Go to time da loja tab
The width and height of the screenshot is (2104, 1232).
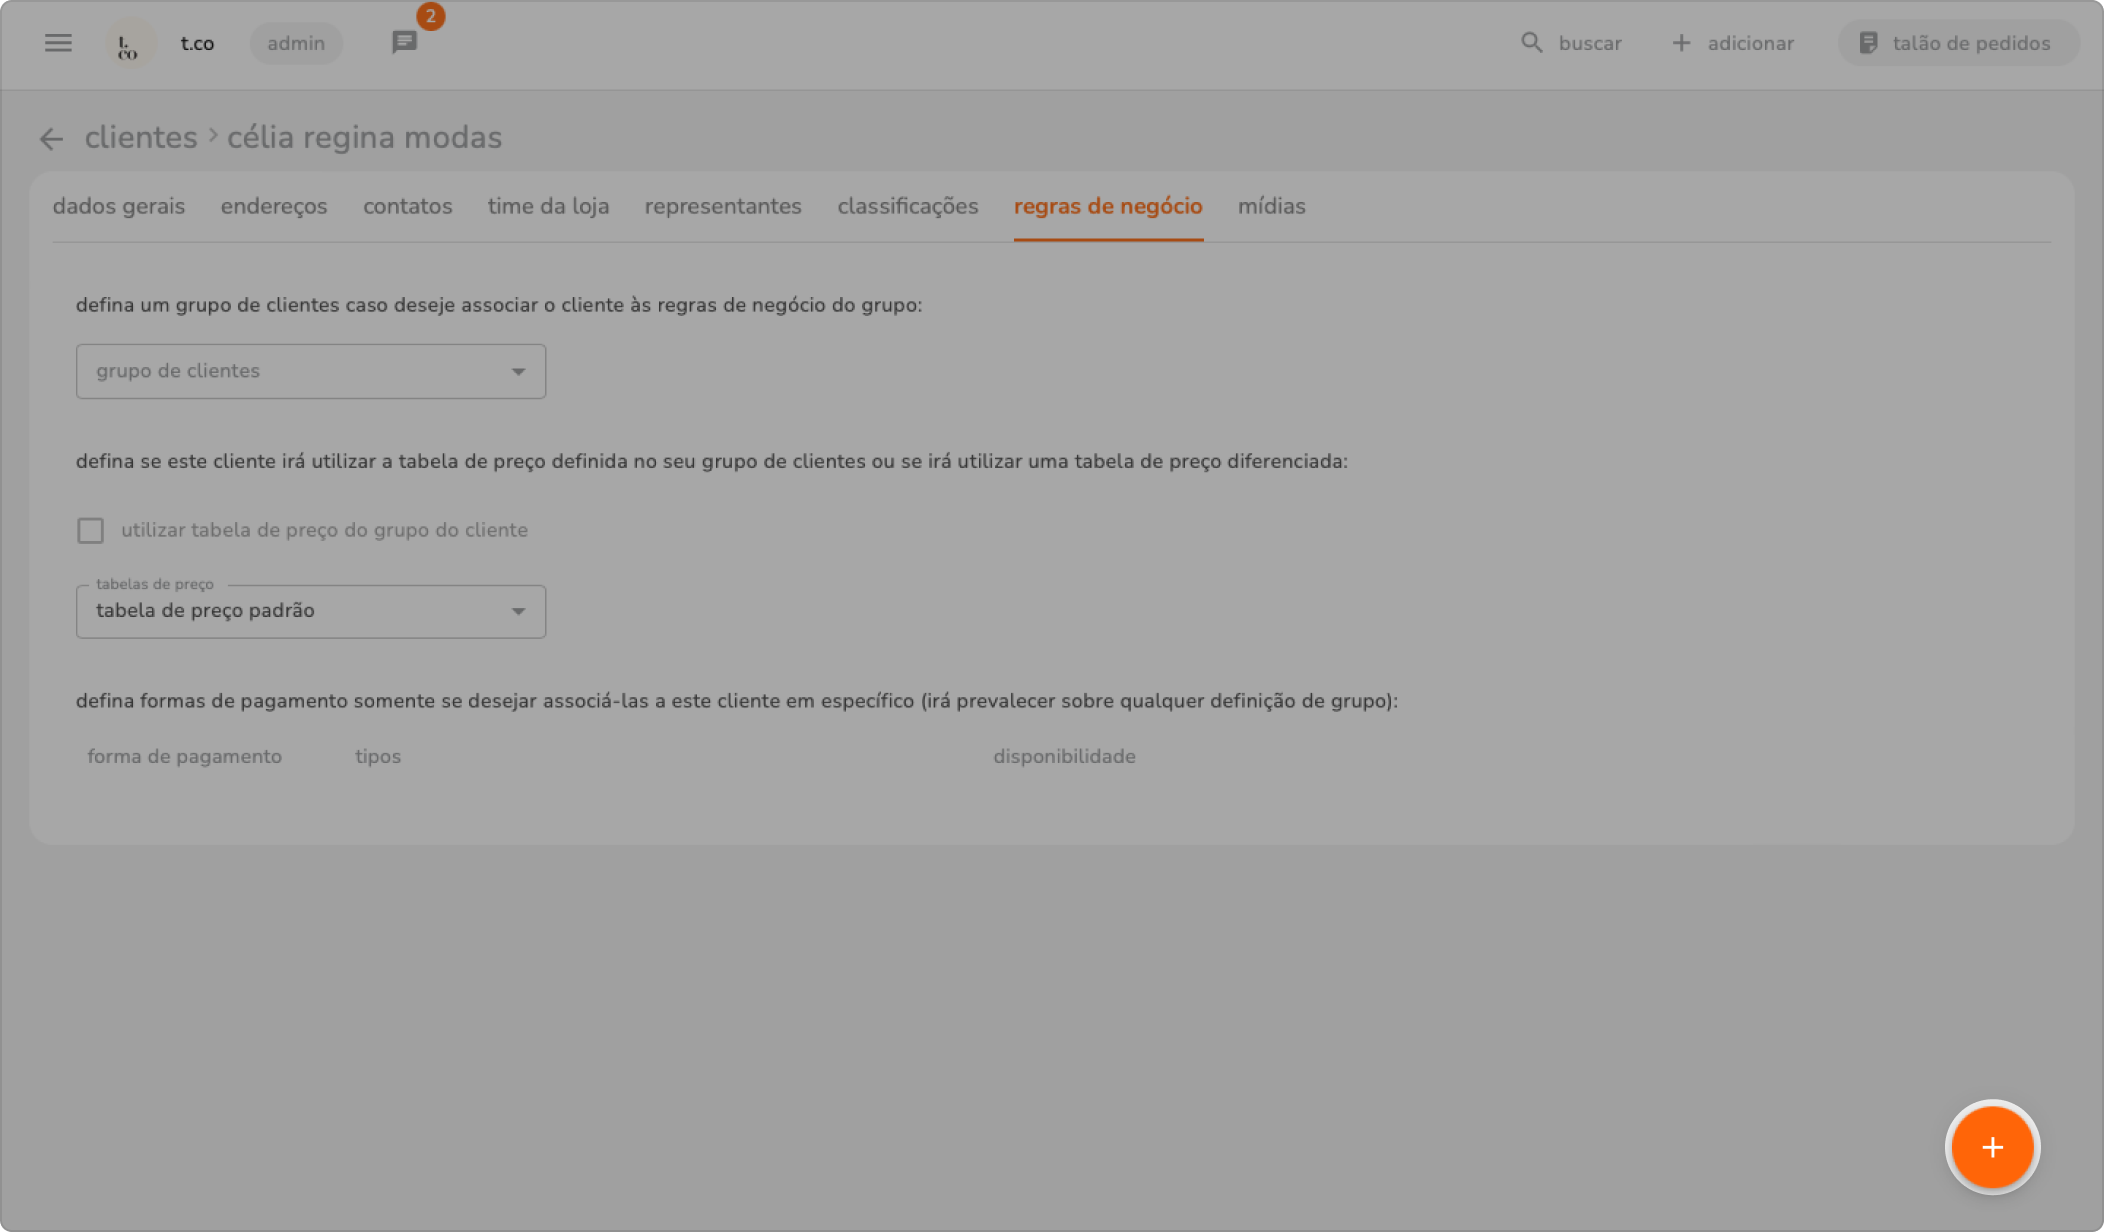click(x=548, y=206)
